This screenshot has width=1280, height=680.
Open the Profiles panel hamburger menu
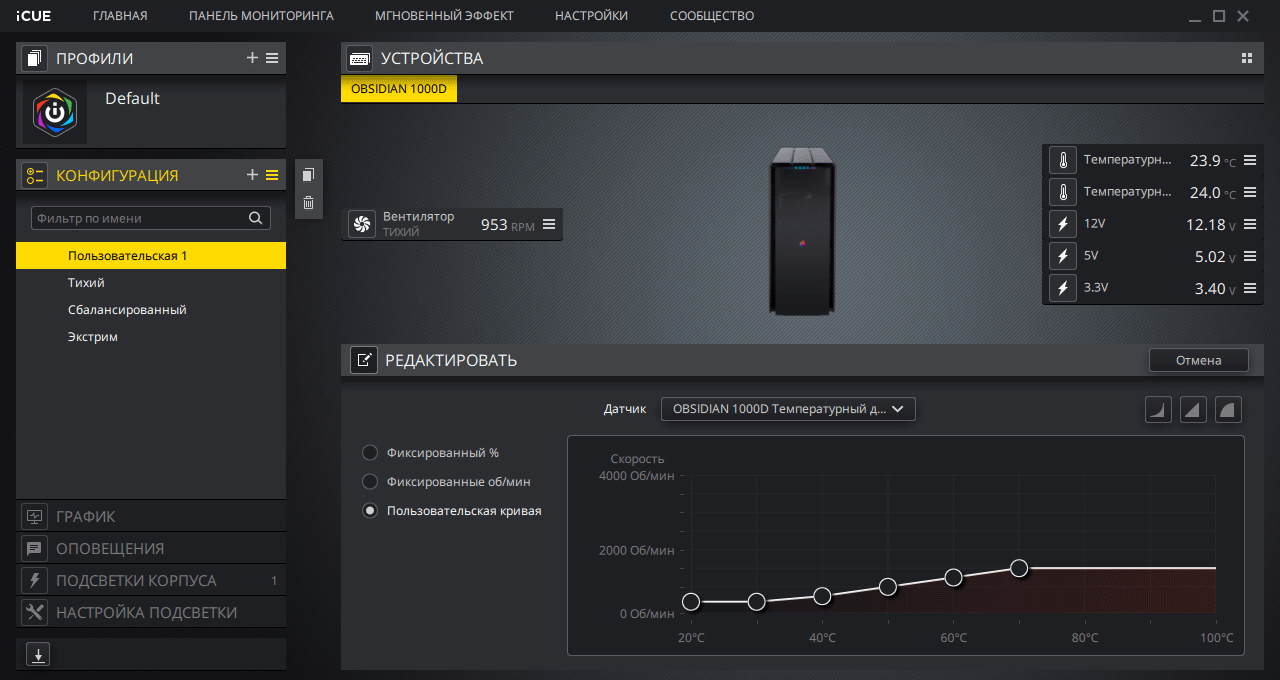(272, 58)
